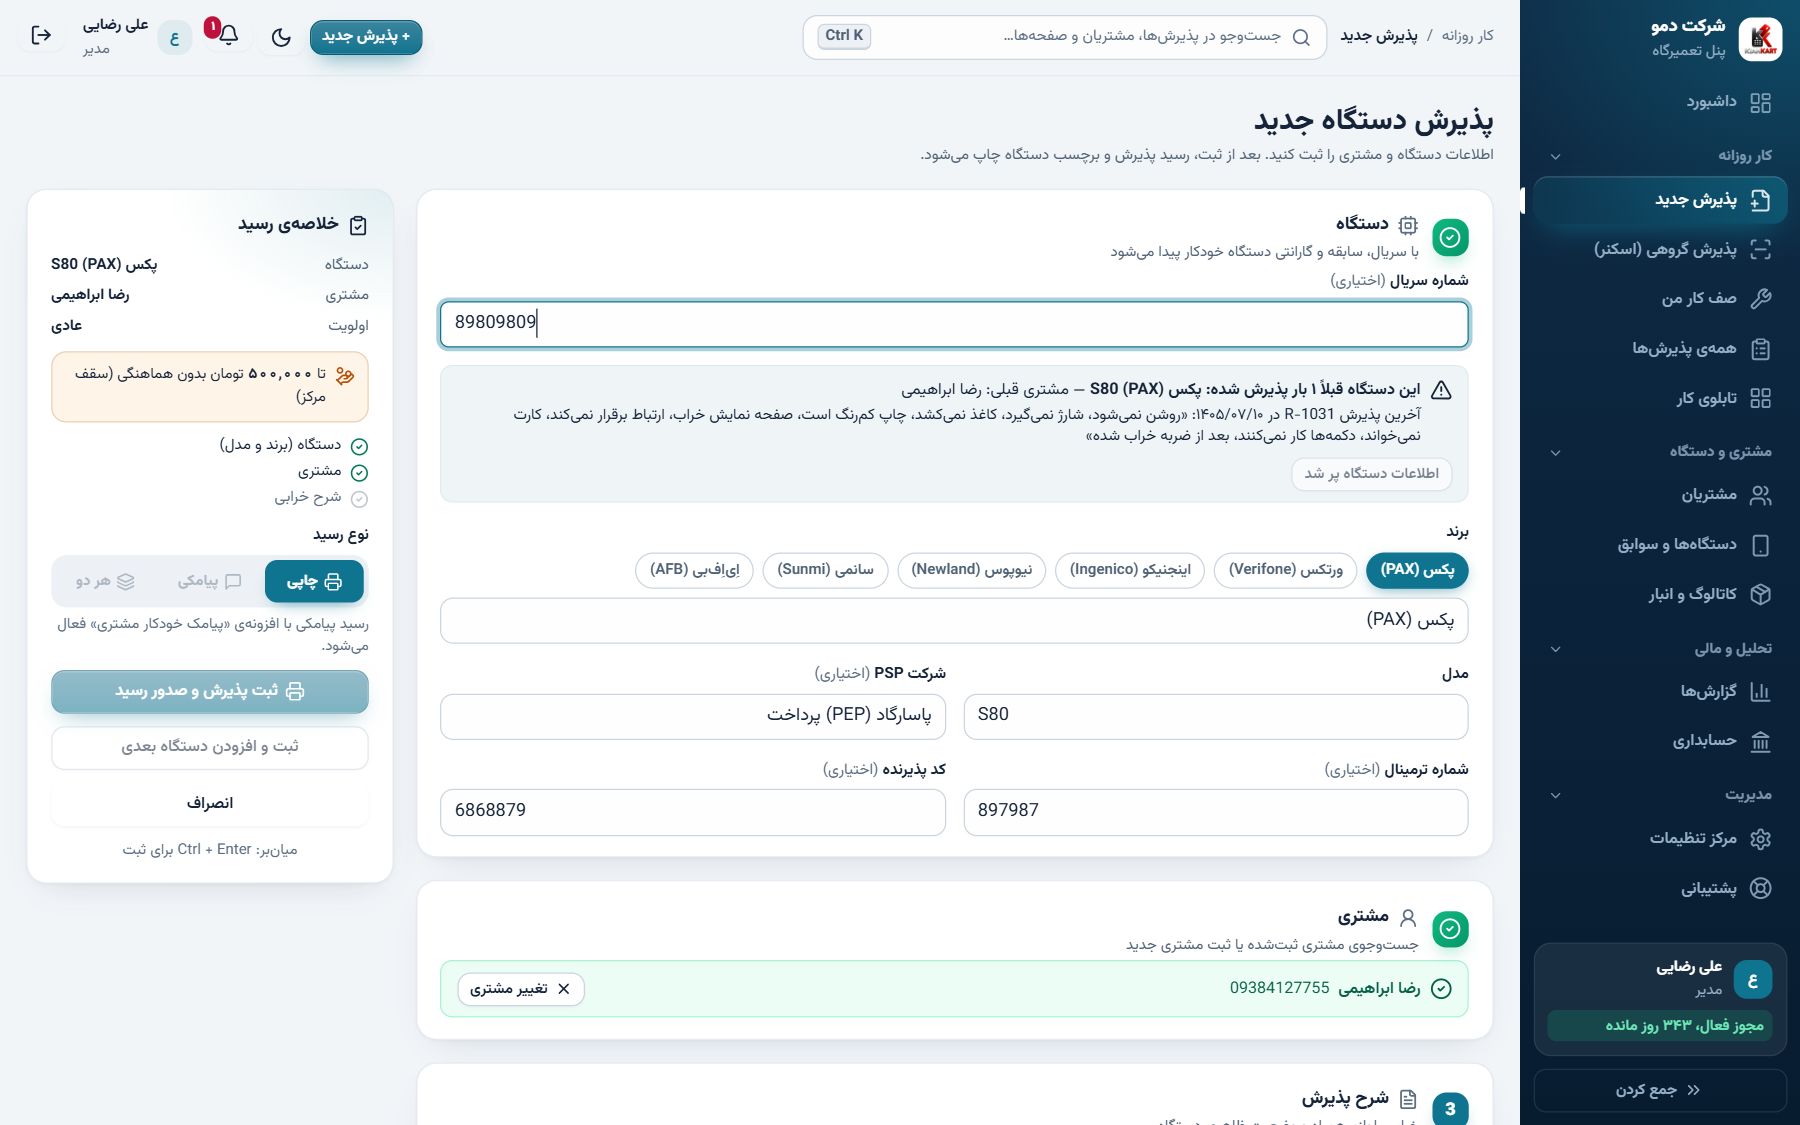Click ثبت پذیرش و صدور رسید button
The width and height of the screenshot is (1800, 1125).
(210, 691)
